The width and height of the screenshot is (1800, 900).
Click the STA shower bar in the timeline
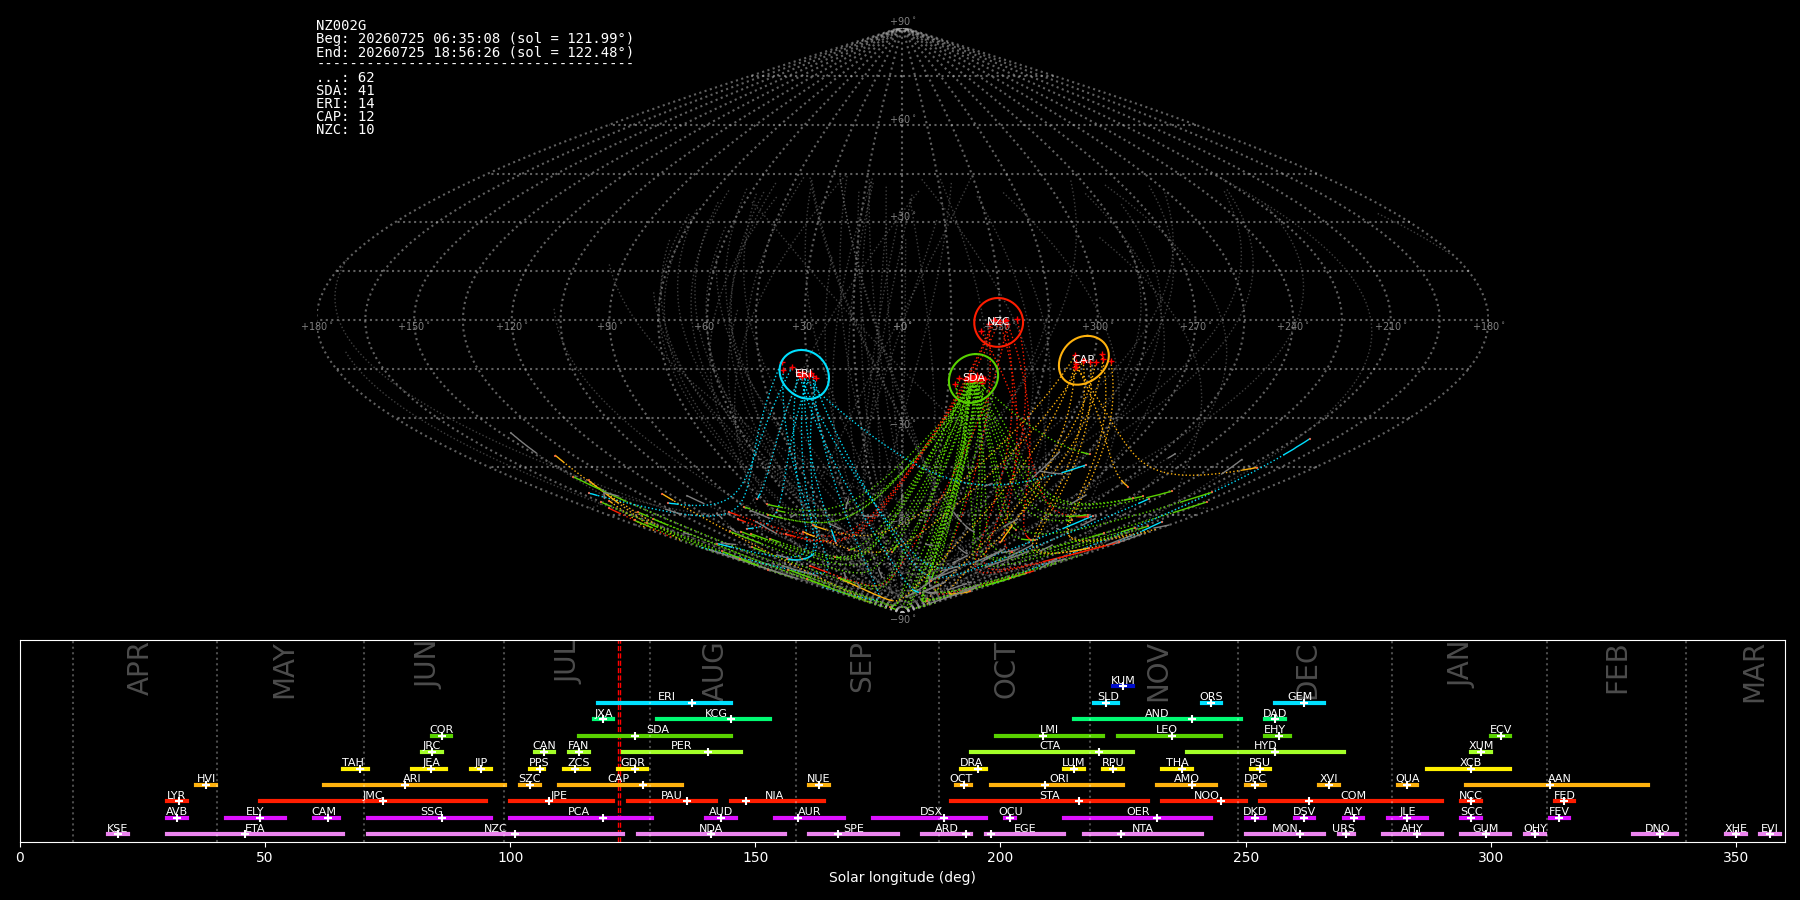tap(1049, 801)
